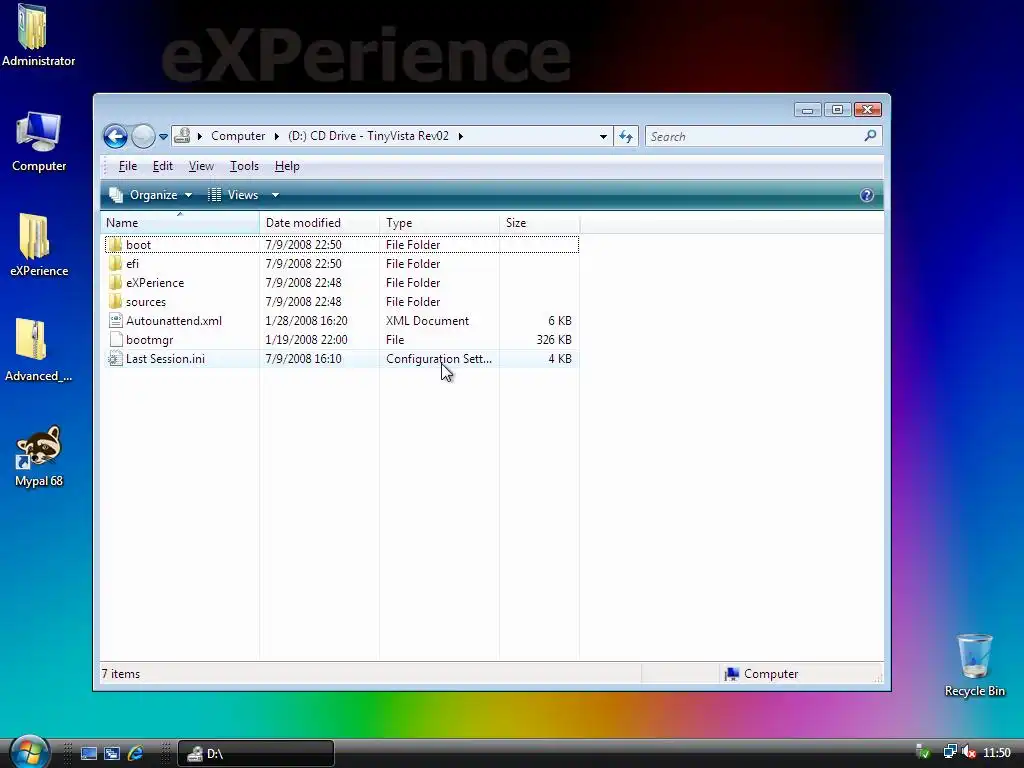
Task: Select the Advanced_ zip desktop icon
Action: pos(39,351)
